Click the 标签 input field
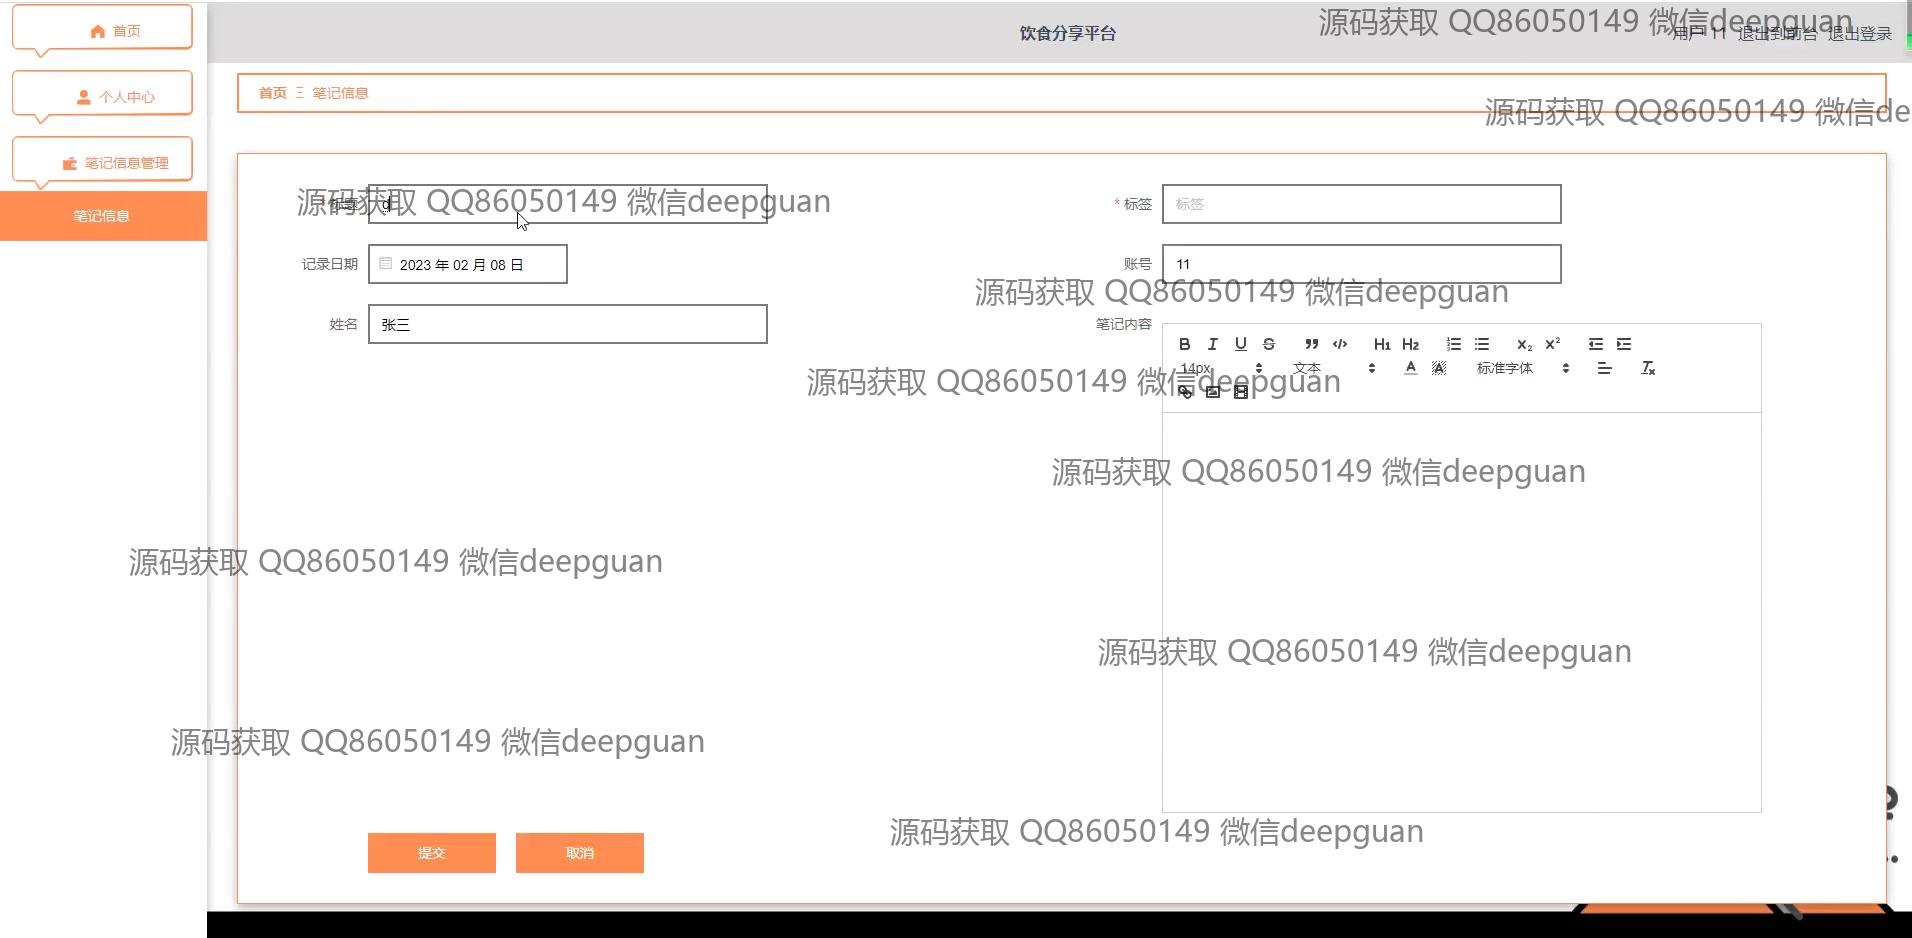The image size is (1912, 938). tap(1361, 204)
